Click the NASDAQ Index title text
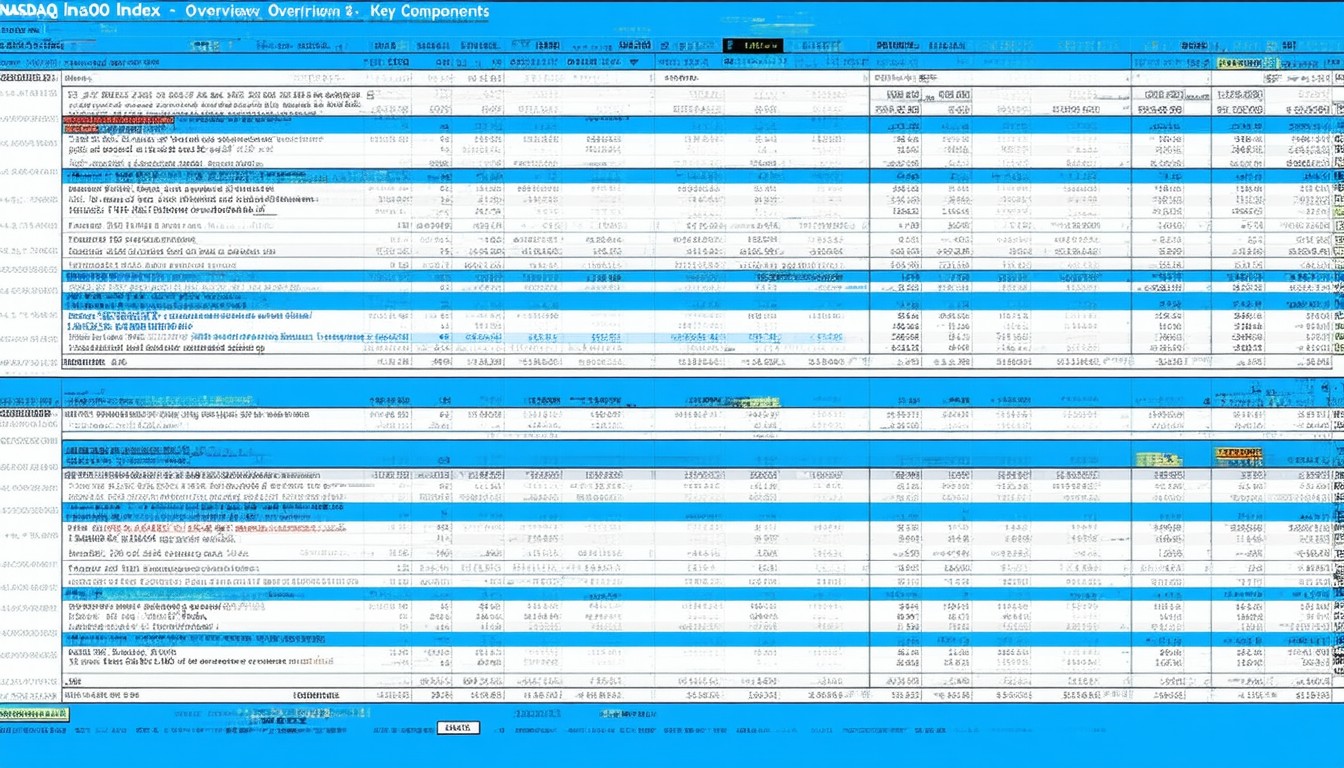Image resolution: width=1344 pixels, height=768 pixels. point(80,11)
